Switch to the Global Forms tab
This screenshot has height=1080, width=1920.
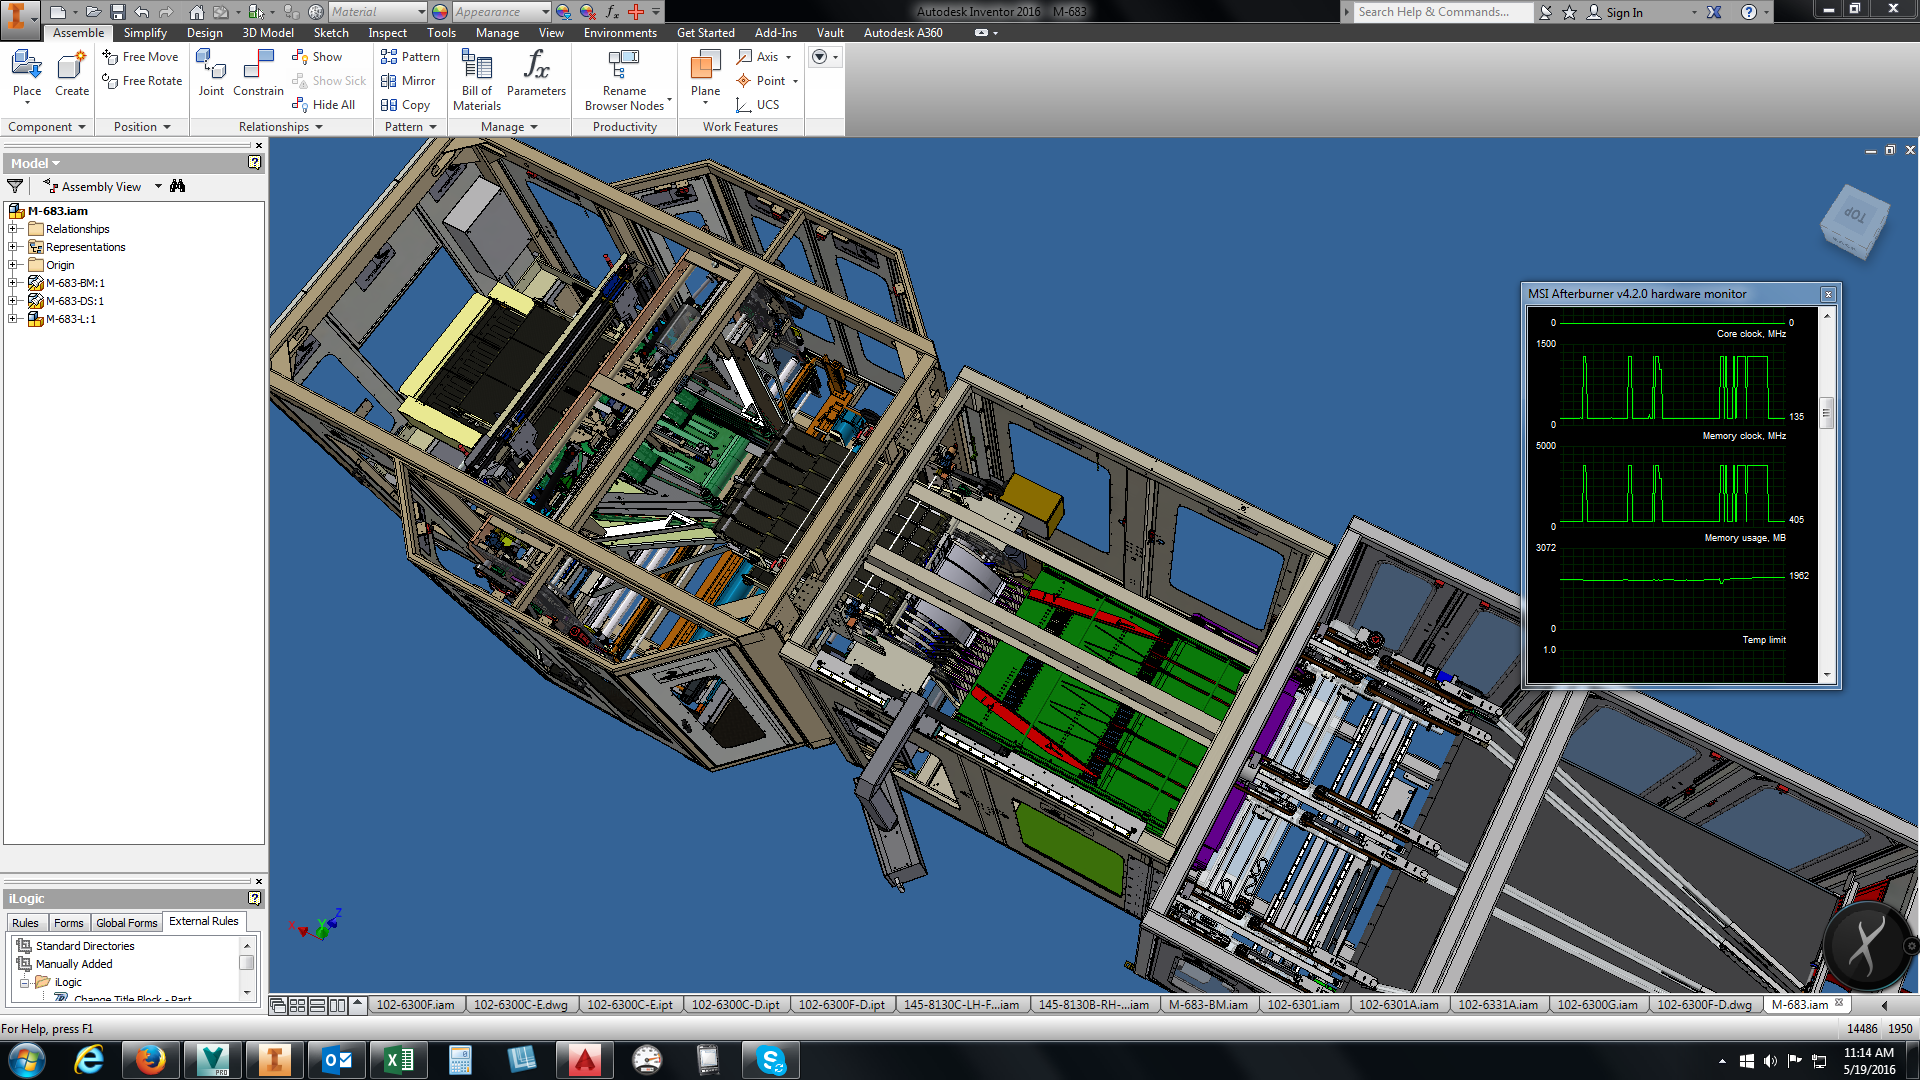pos(126,922)
